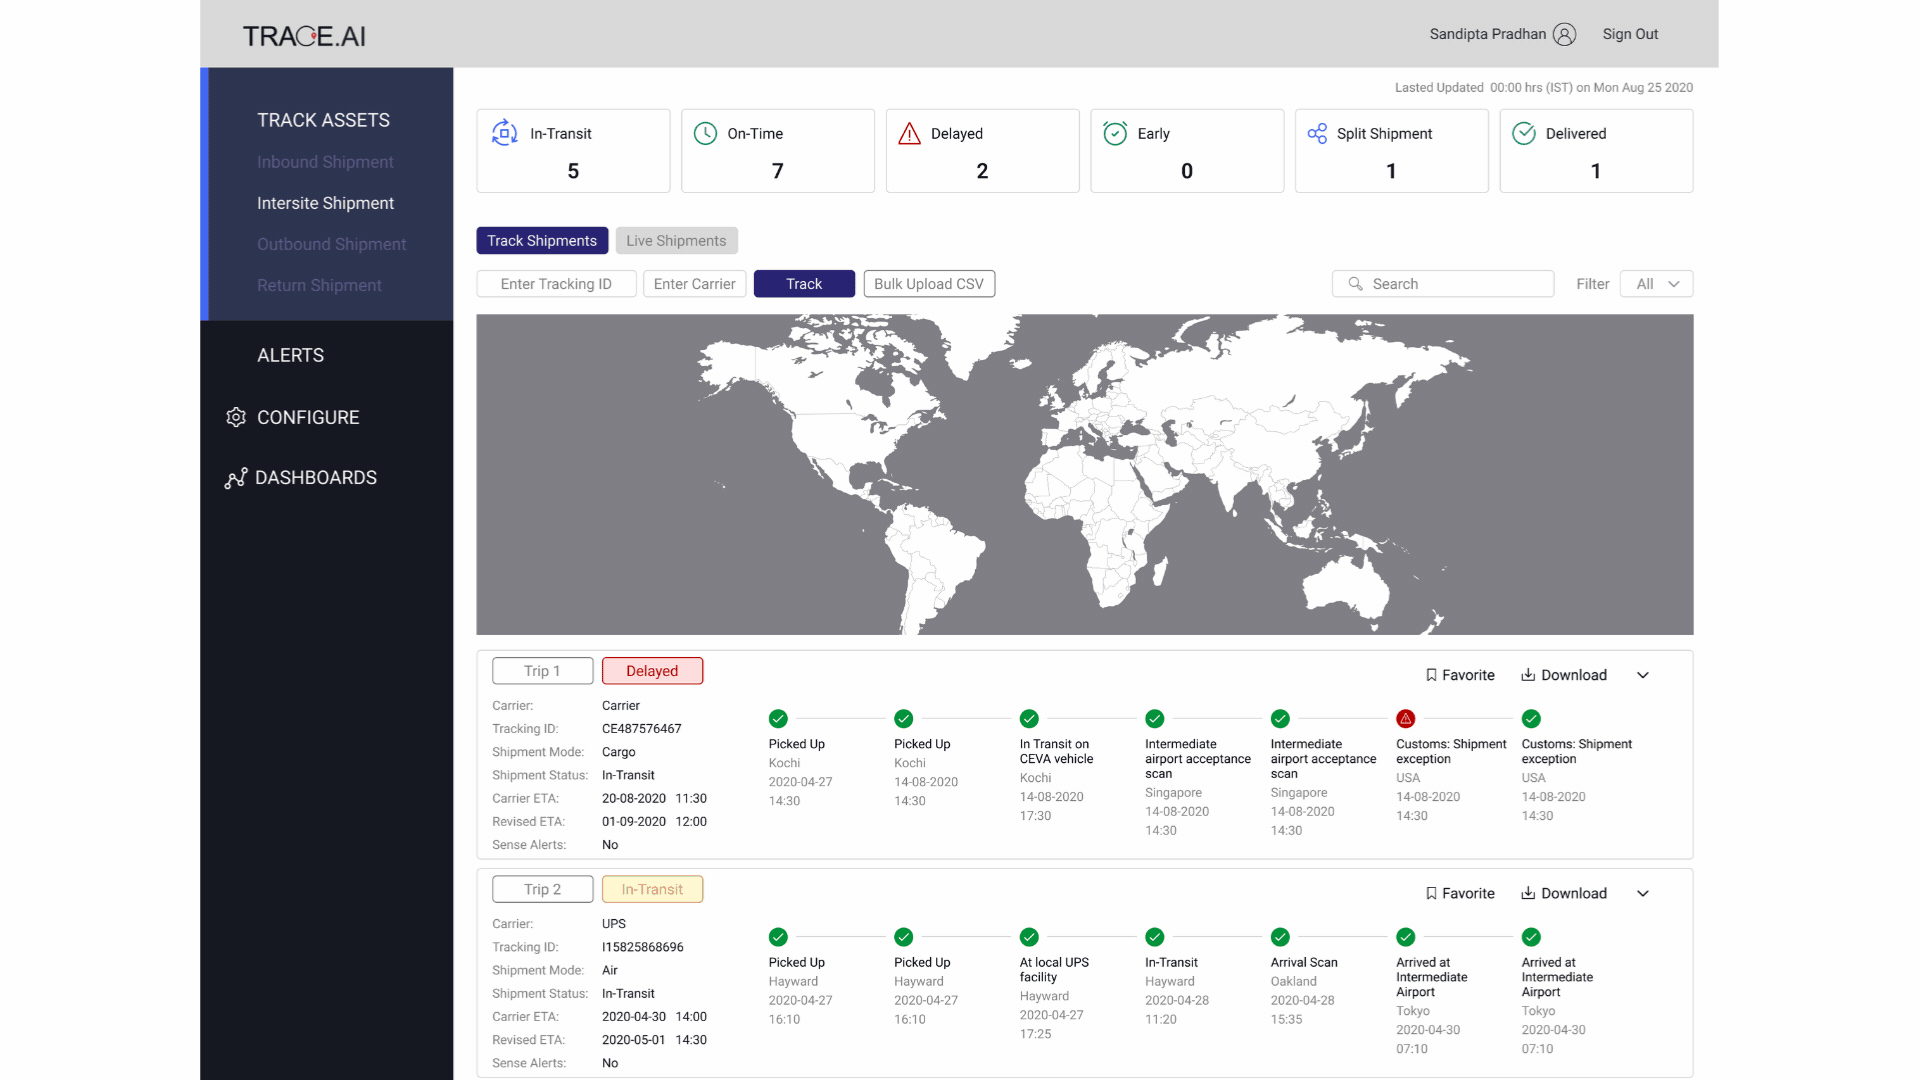Image resolution: width=1920 pixels, height=1080 pixels.
Task: Favorite Trip 1 shipment
Action: pos(1460,675)
